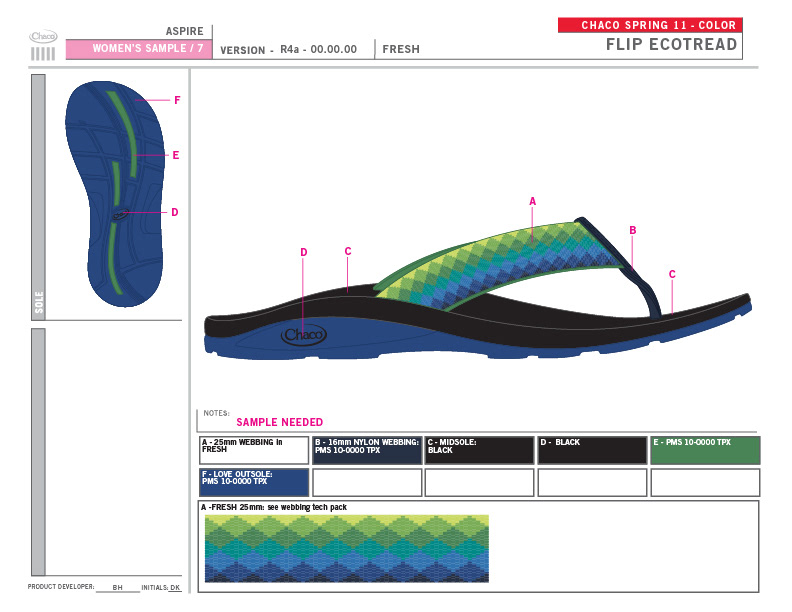Click the pink SAMPLE NEEDED note
The width and height of the screenshot is (792, 612).
click(279, 422)
